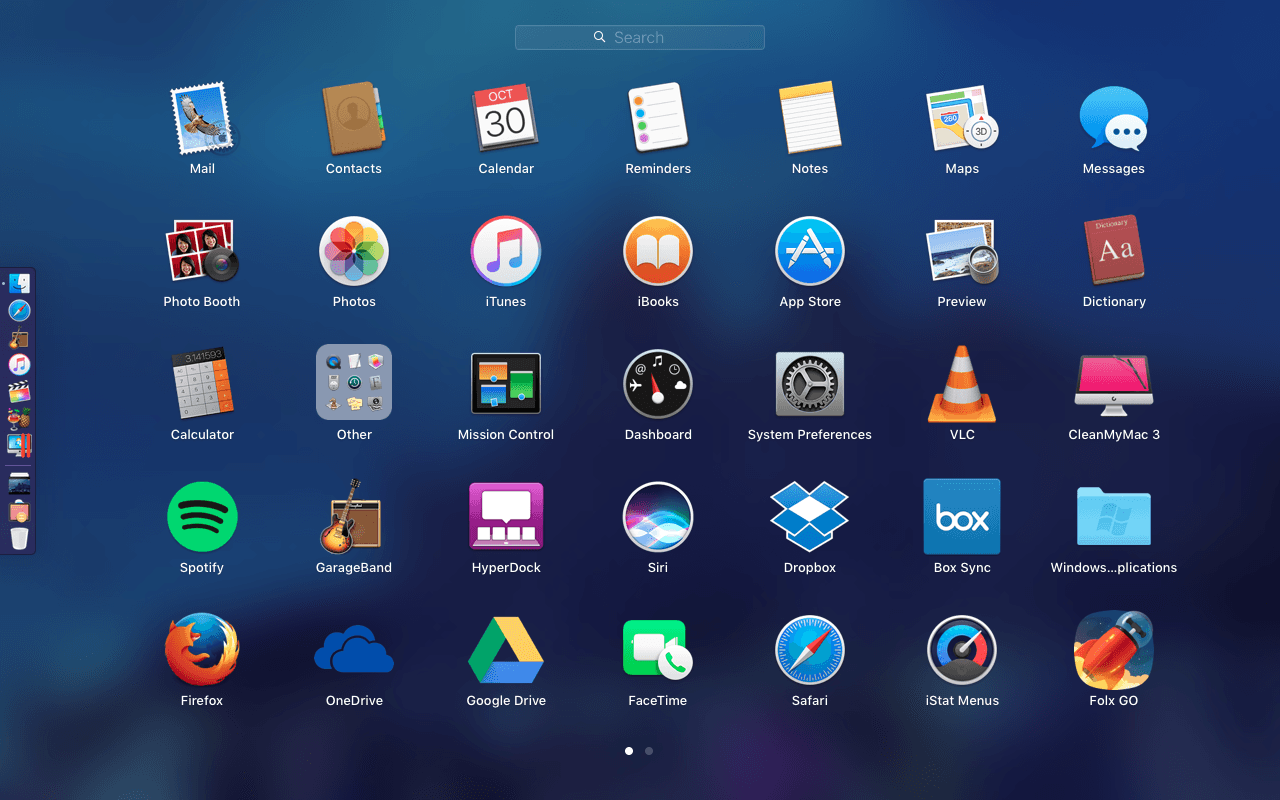Launch iTunes from the Launchpad grid
The height and width of the screenshot is (800, 1280).
[x=506, y=251]
